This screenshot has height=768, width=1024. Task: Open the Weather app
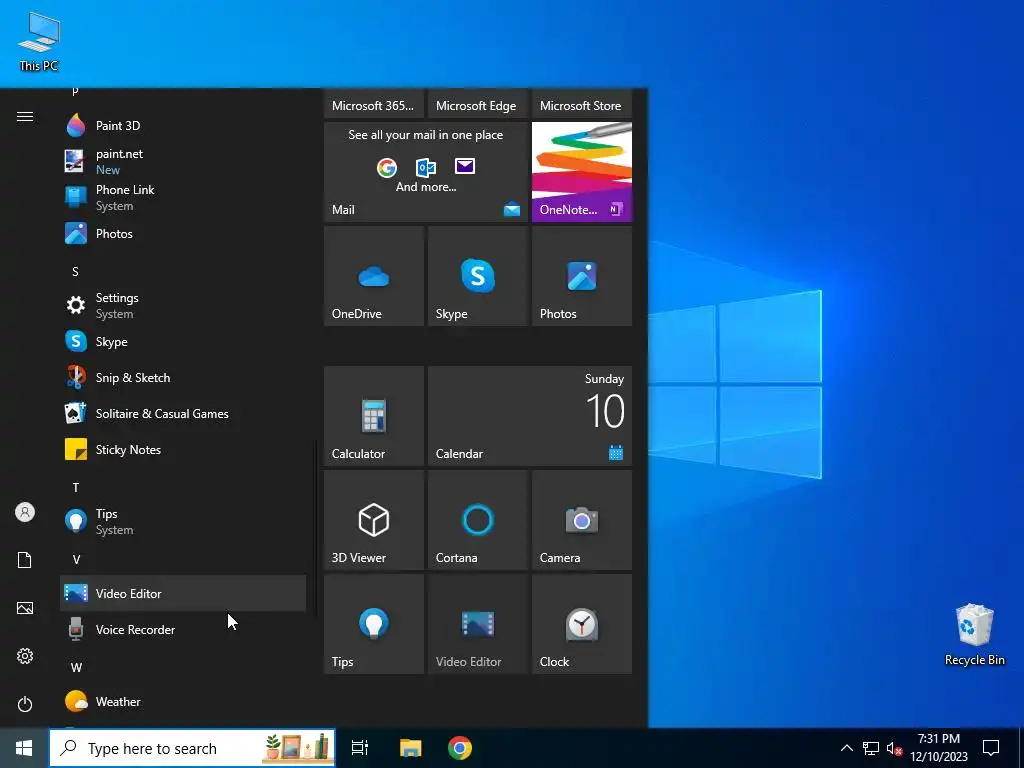pos(183,701)
